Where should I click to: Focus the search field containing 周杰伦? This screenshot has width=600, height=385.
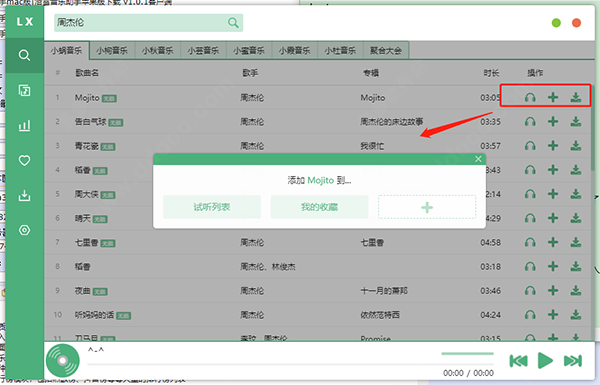click(x=148, y=23)
